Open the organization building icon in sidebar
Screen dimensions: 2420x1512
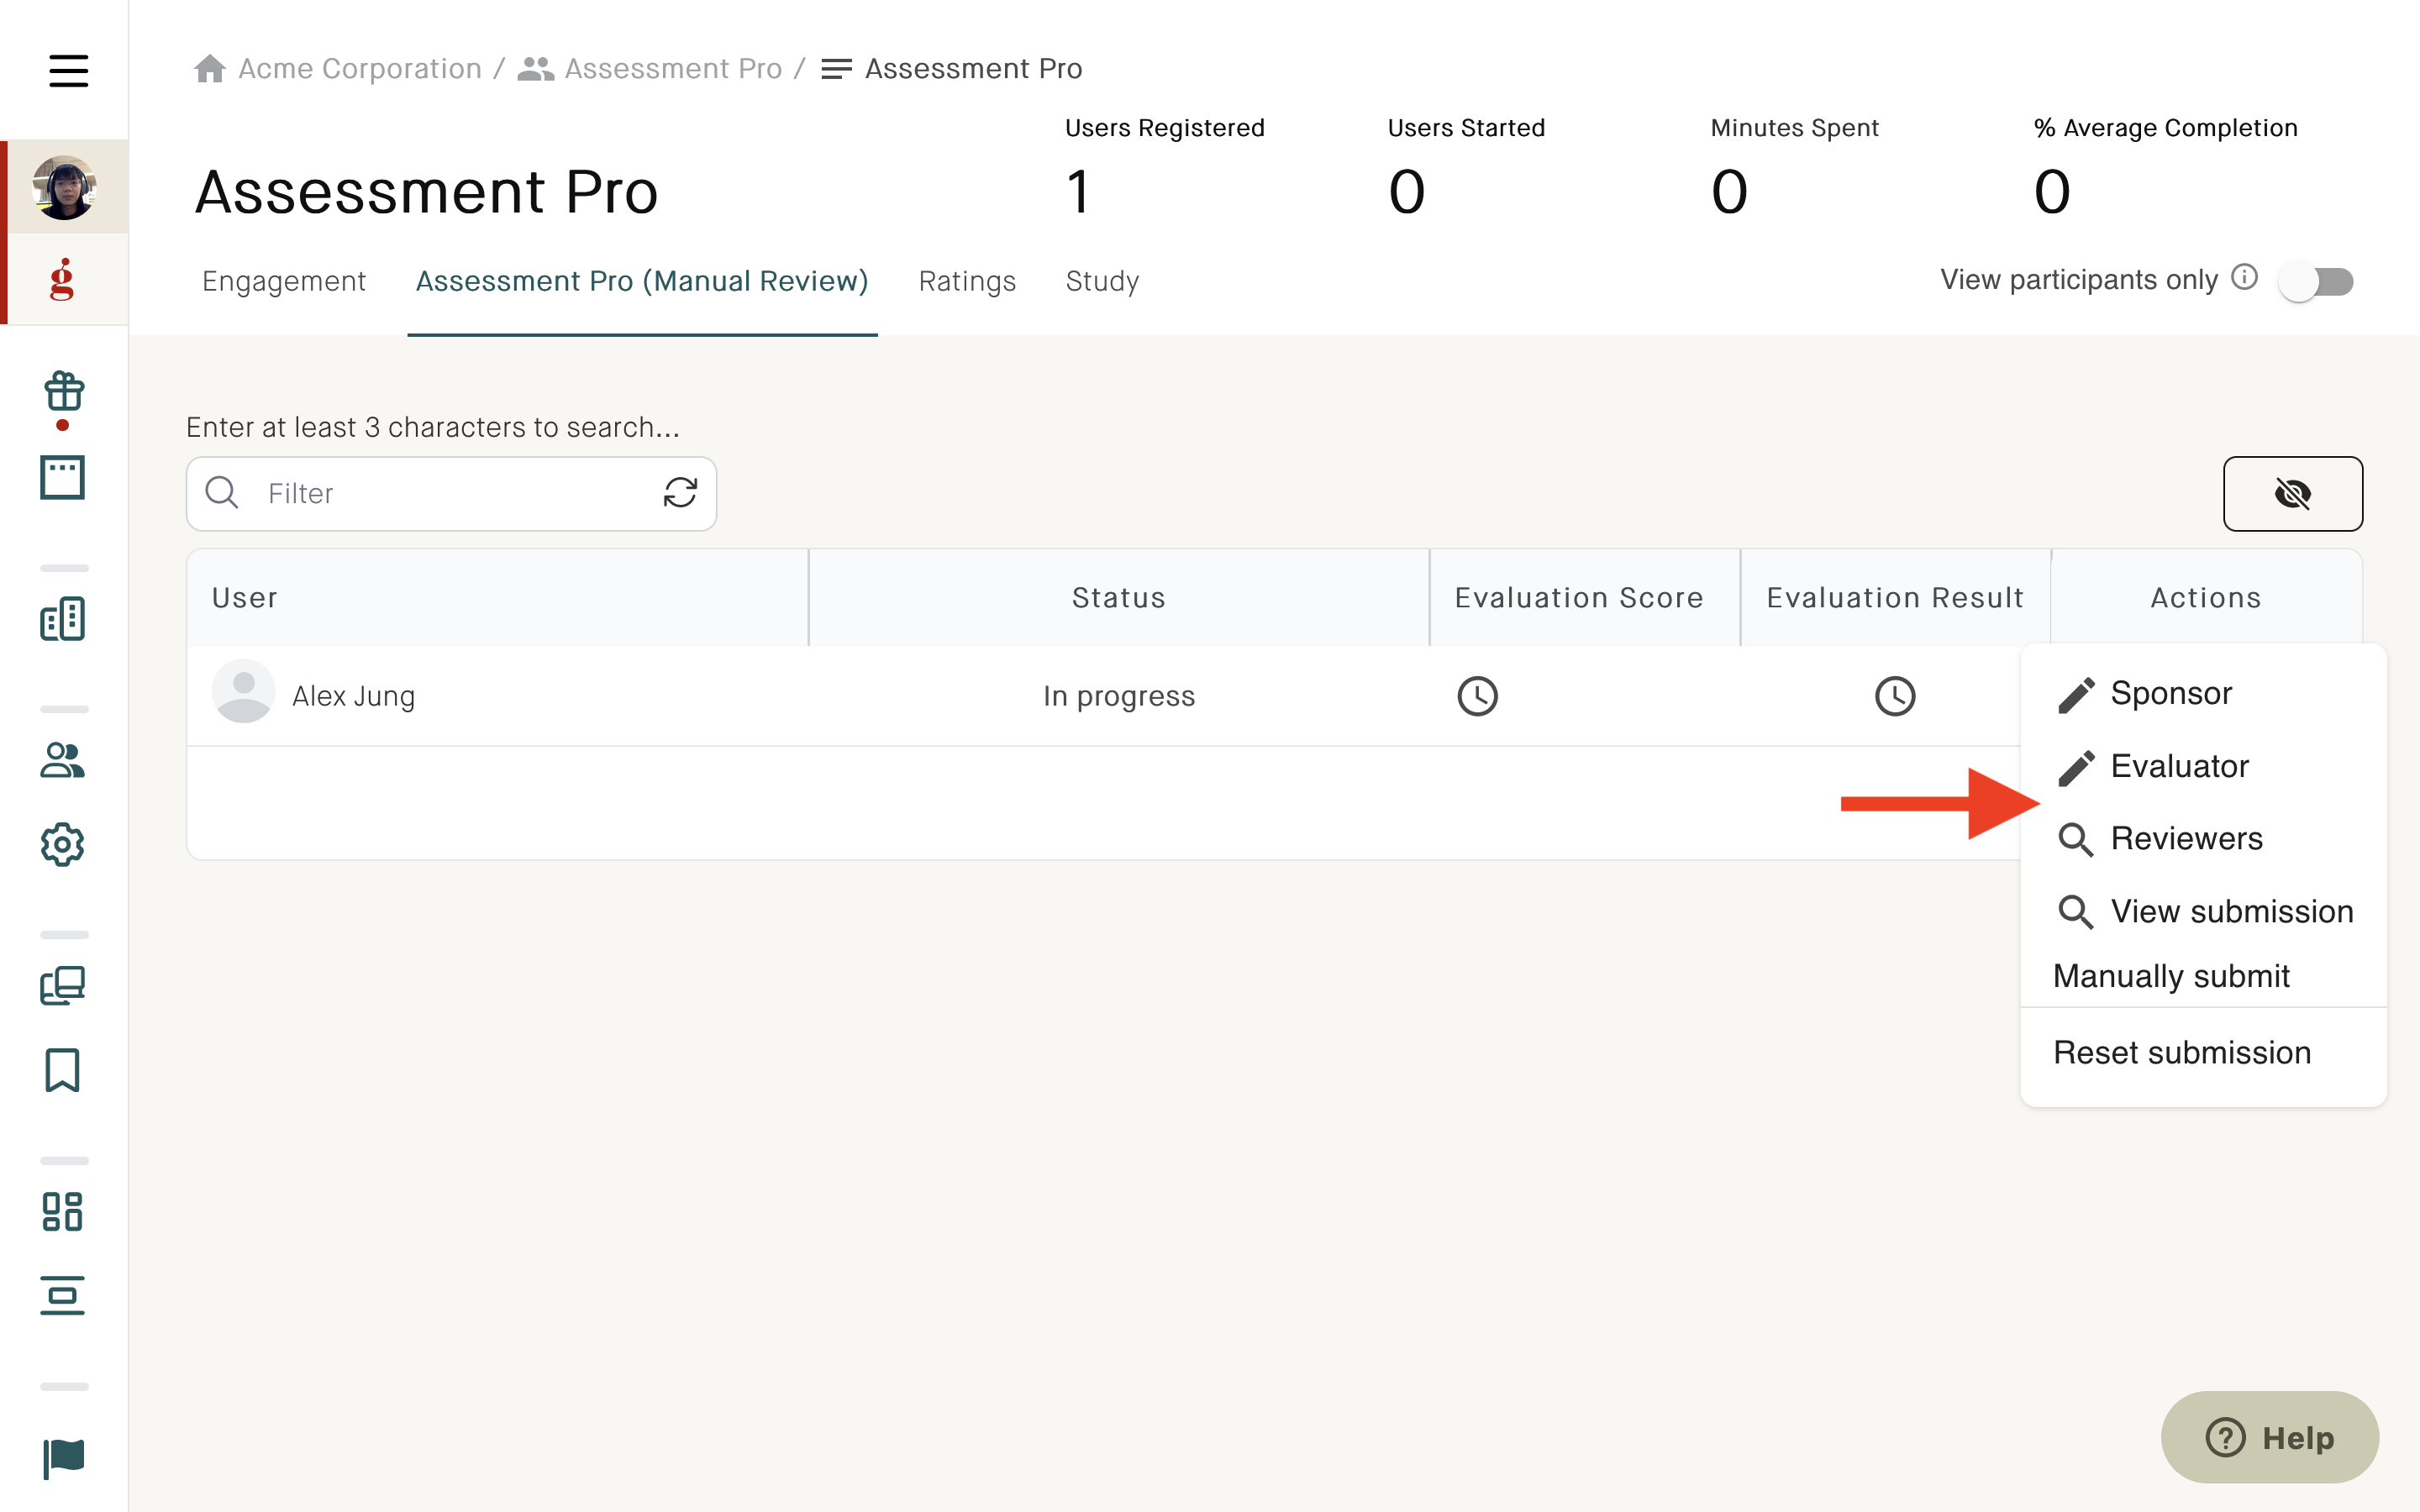[x=63, y=618]
